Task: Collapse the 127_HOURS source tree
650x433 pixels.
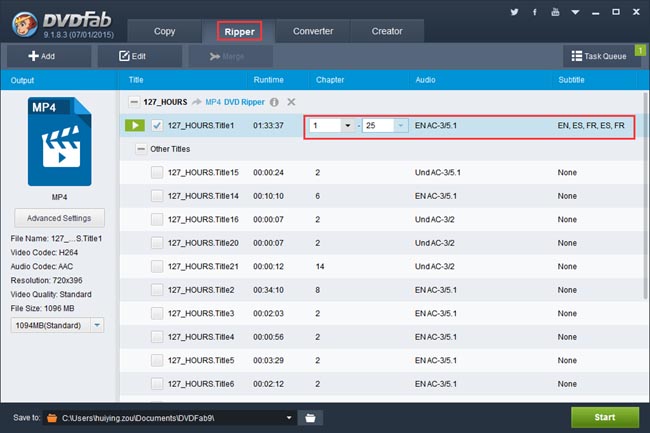Action: pyautogui.click(x=133, y=102)
